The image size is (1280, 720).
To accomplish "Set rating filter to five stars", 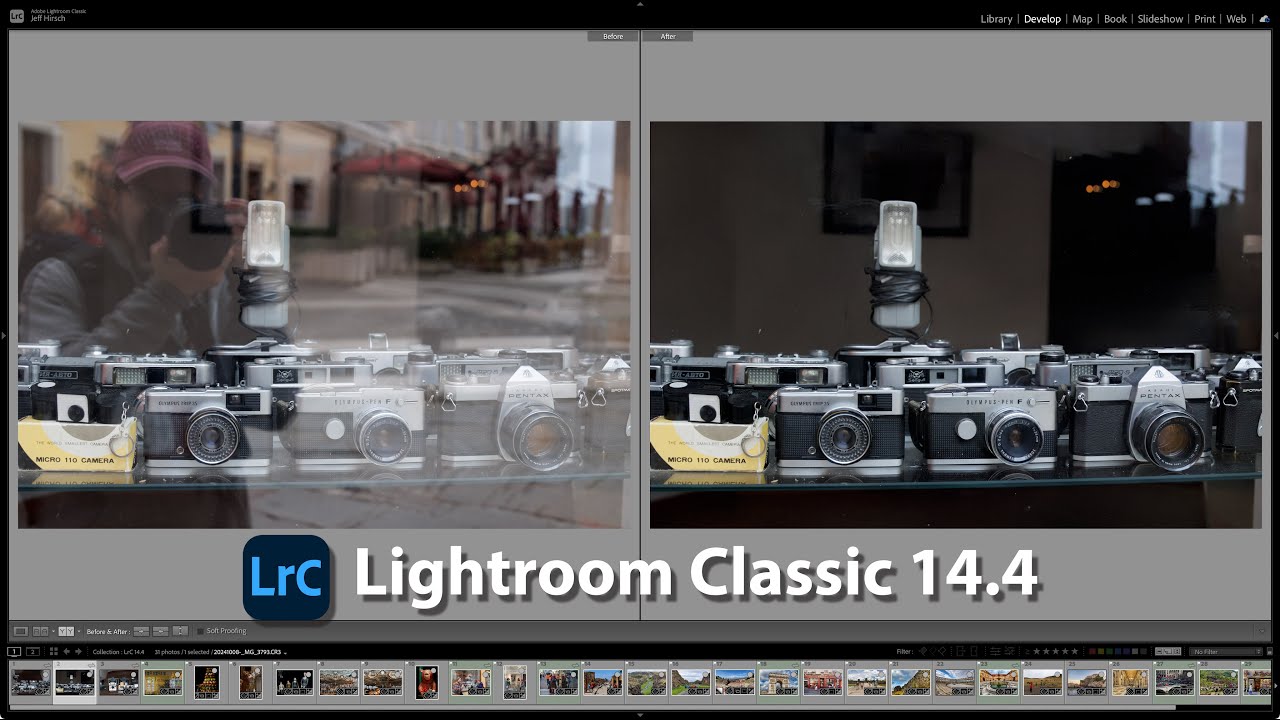I will tap(1075, 652).
